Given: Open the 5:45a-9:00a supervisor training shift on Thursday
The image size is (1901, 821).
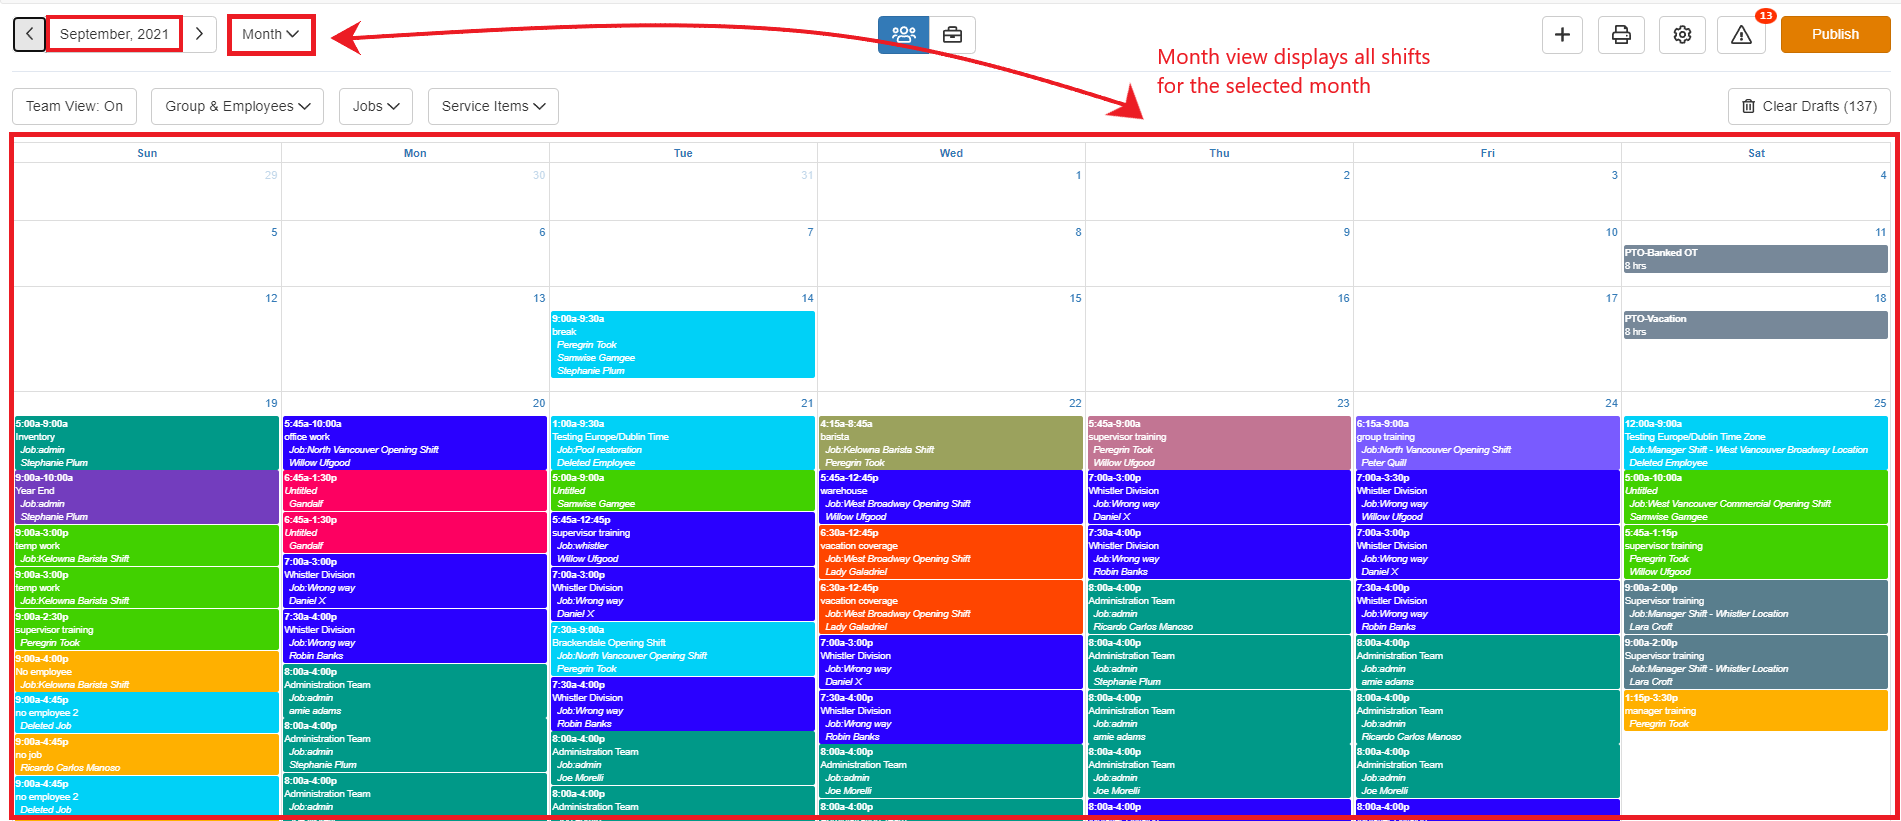Looking at the screenshot, I should 1219,443.
